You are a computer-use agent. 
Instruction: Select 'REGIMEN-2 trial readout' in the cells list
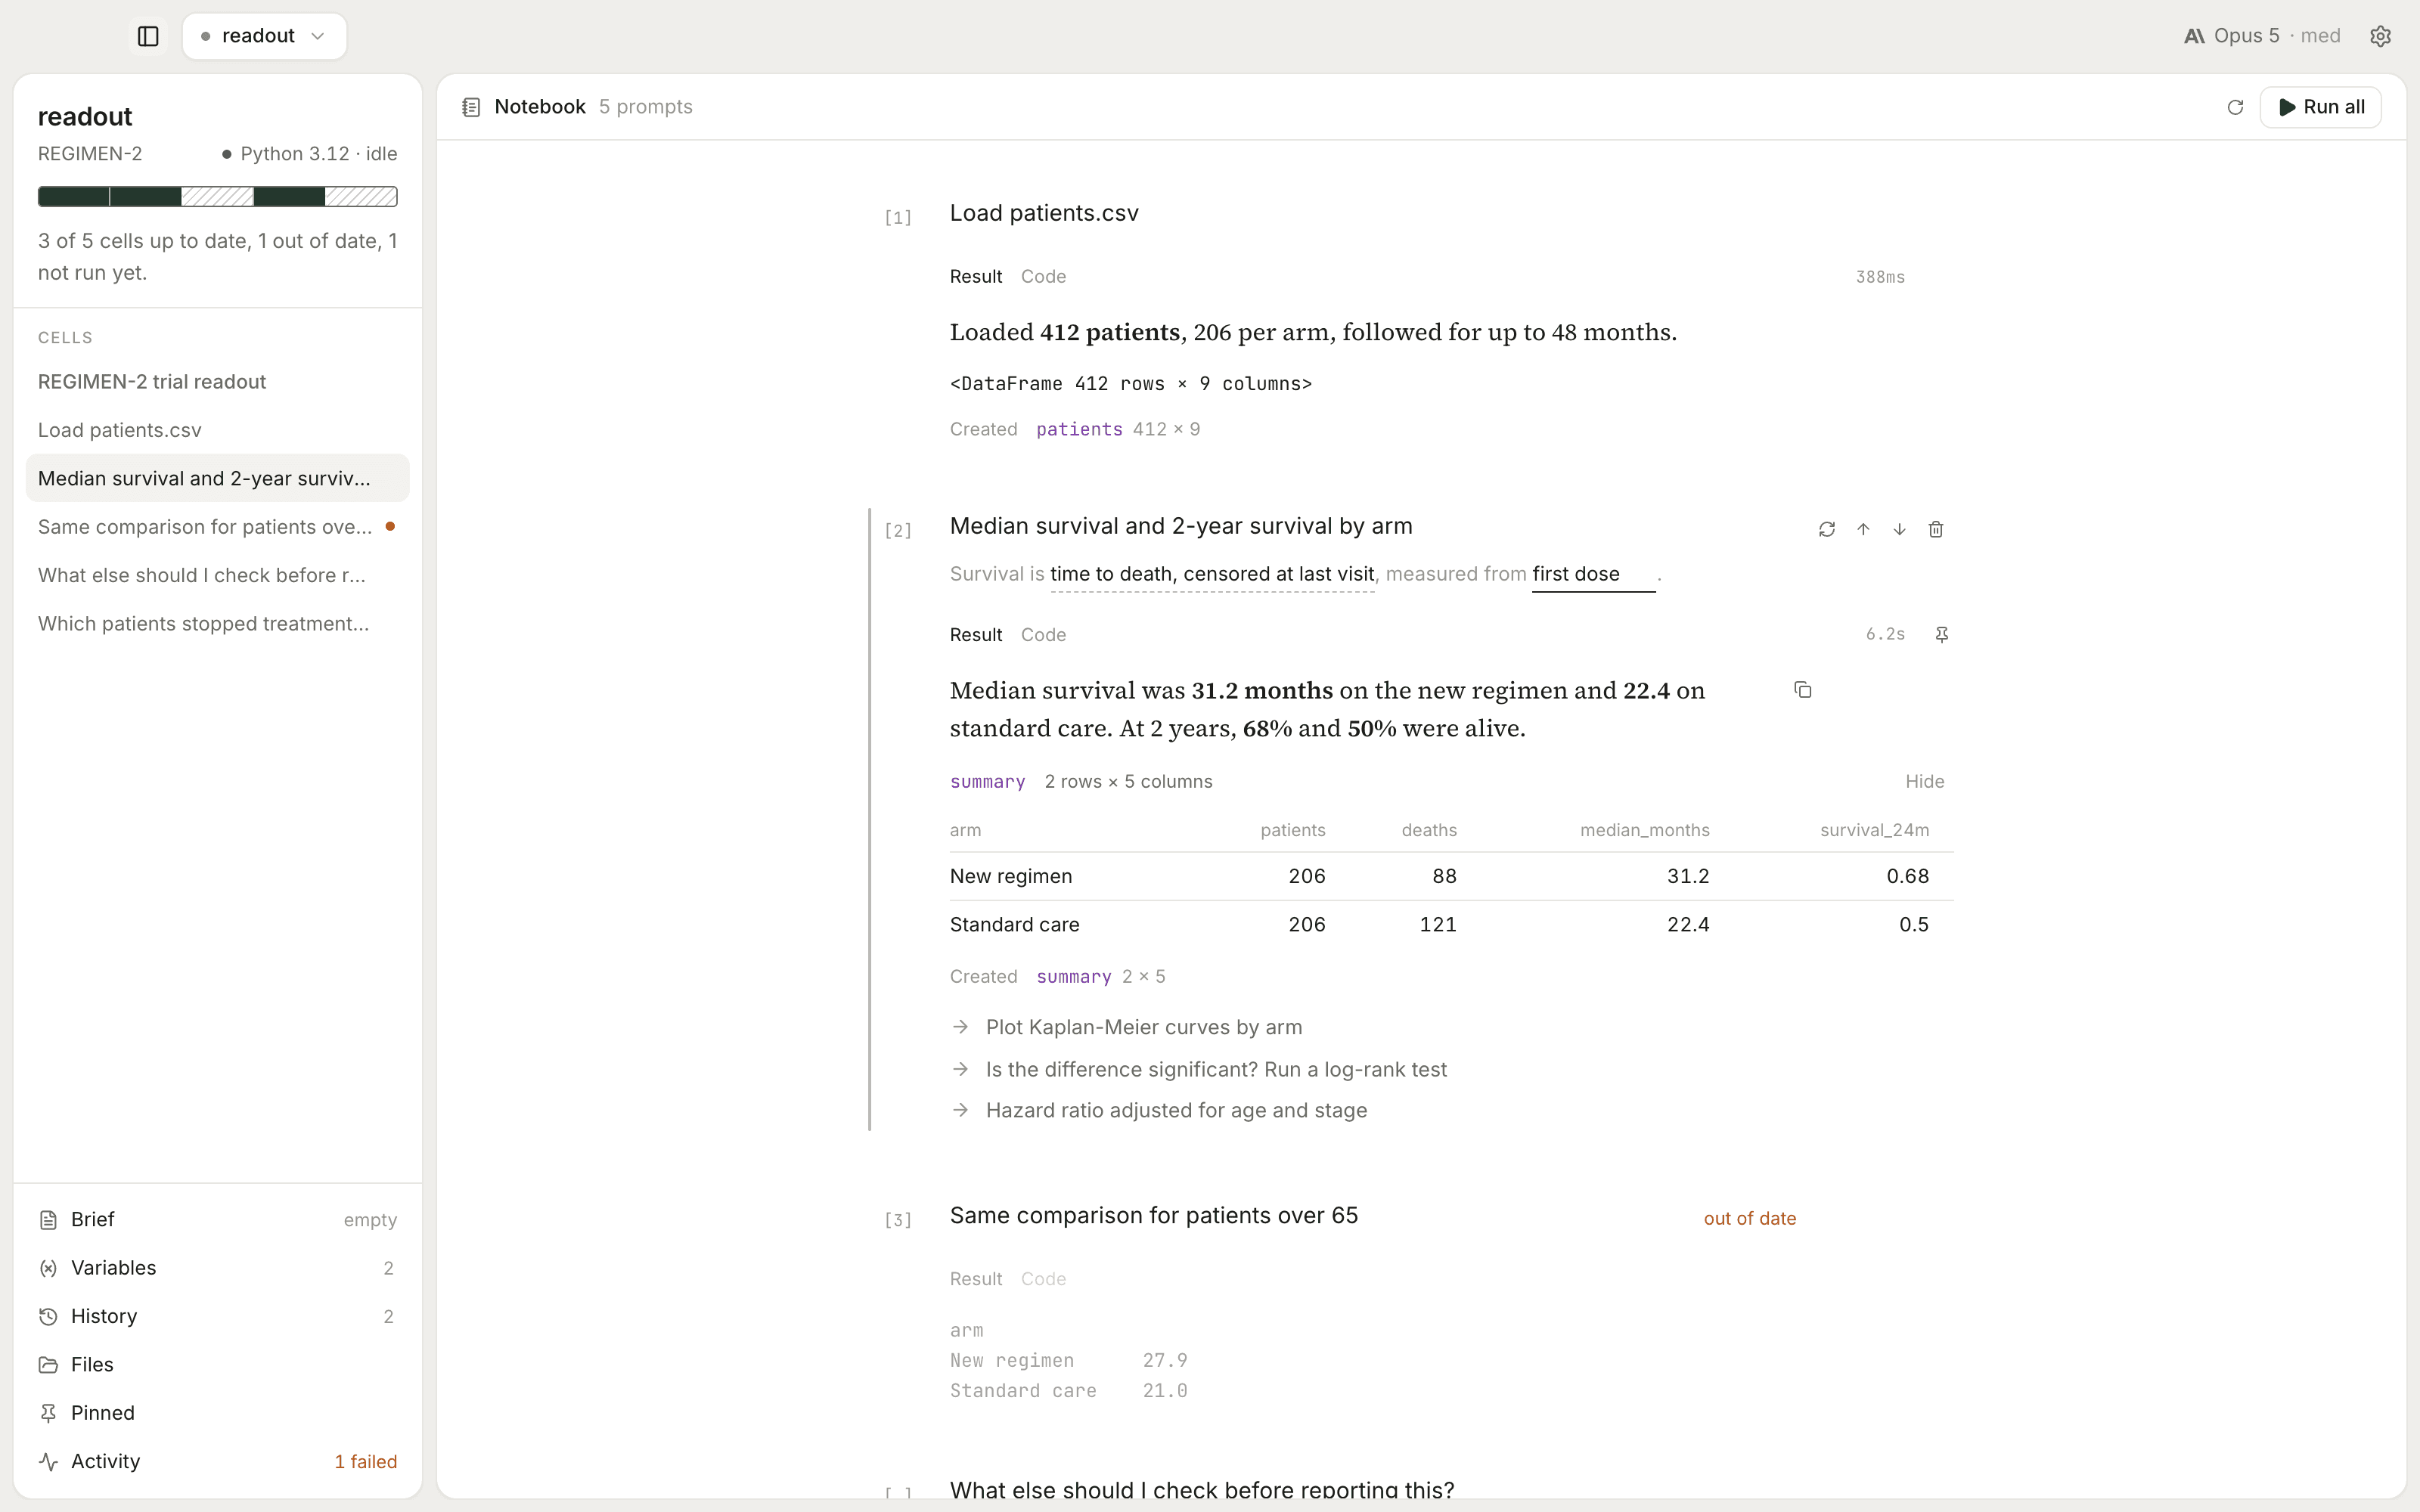pos(217,381)
